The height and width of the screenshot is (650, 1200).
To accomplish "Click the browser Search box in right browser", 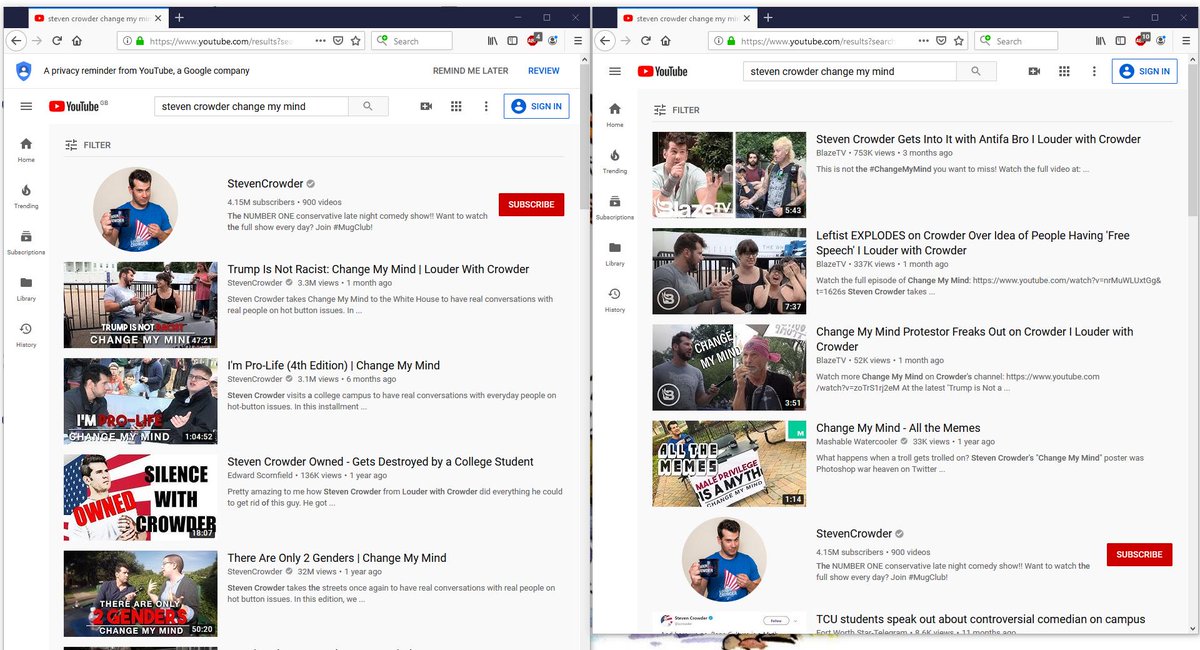I will pos(1018,41).
